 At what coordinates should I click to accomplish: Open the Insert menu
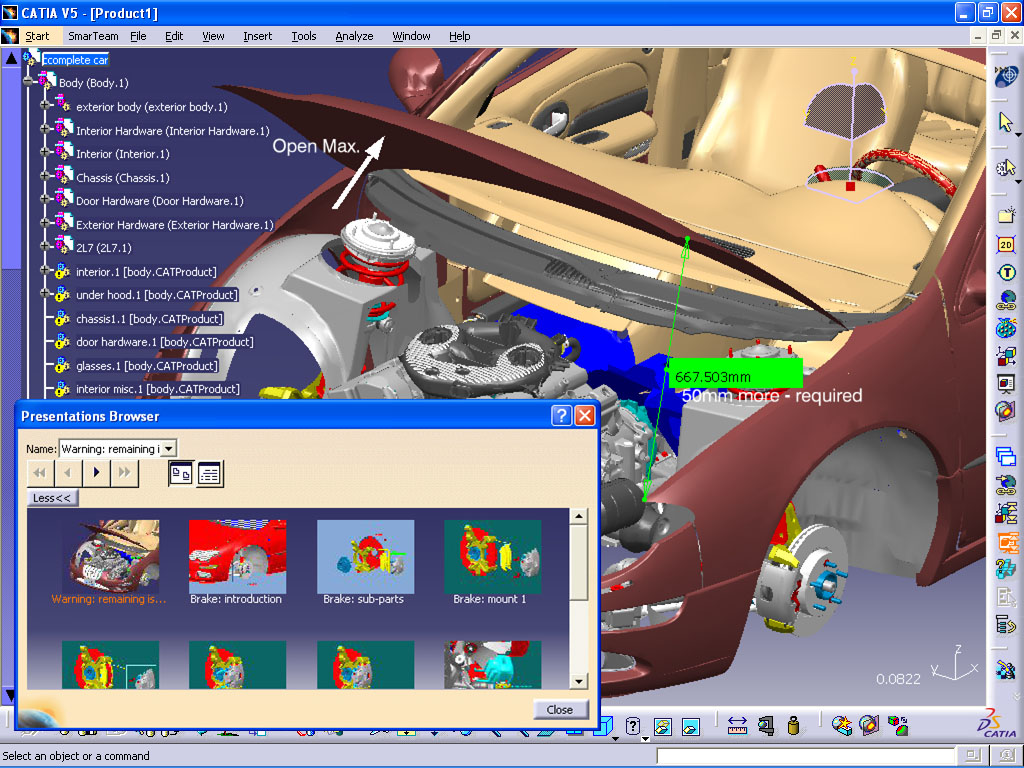(257, 36)
